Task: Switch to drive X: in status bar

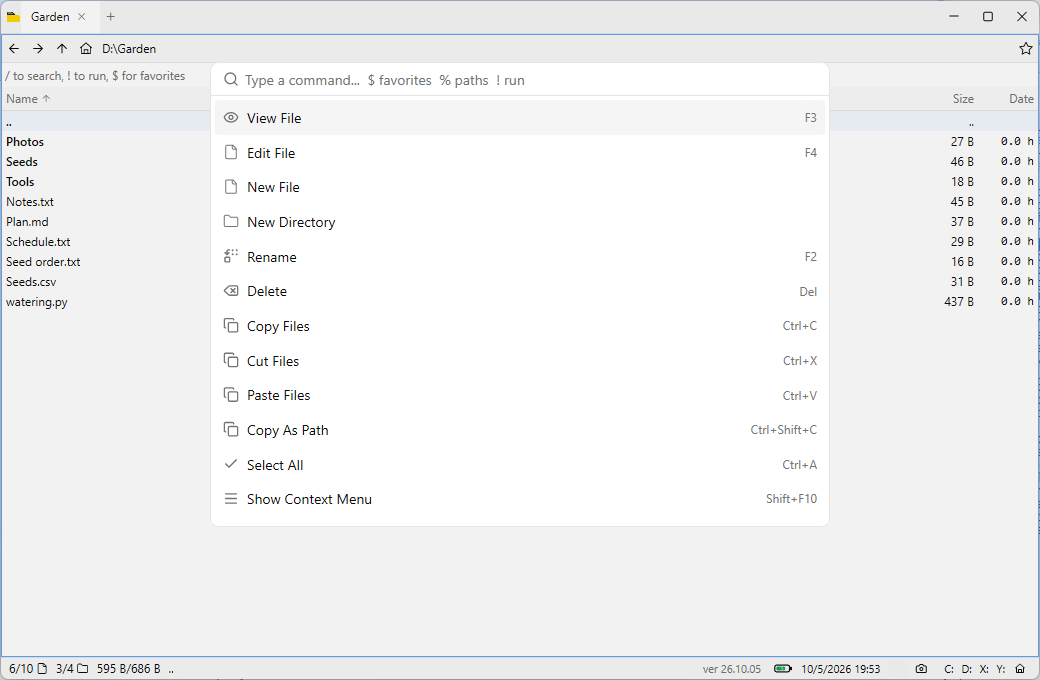Action: pos(984,669)
